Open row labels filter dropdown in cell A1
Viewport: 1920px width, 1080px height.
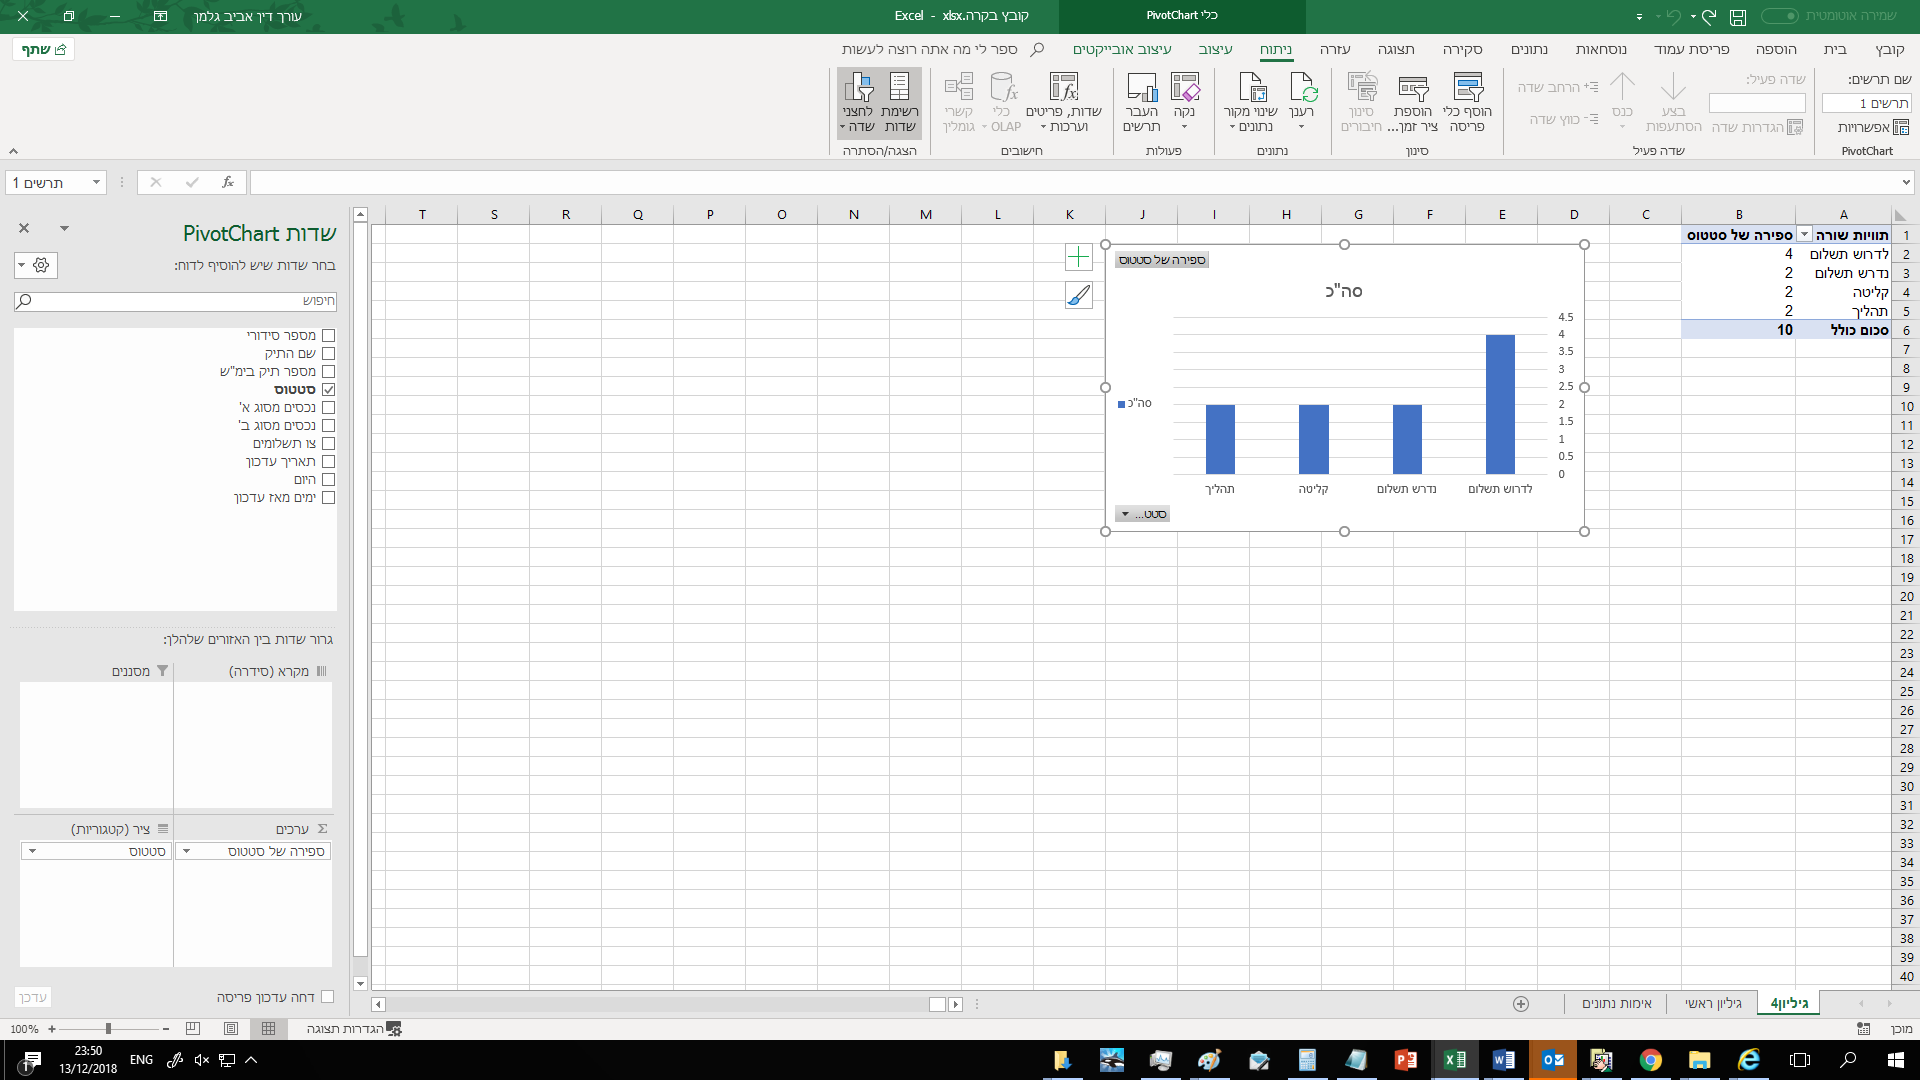click(1804, 235)
